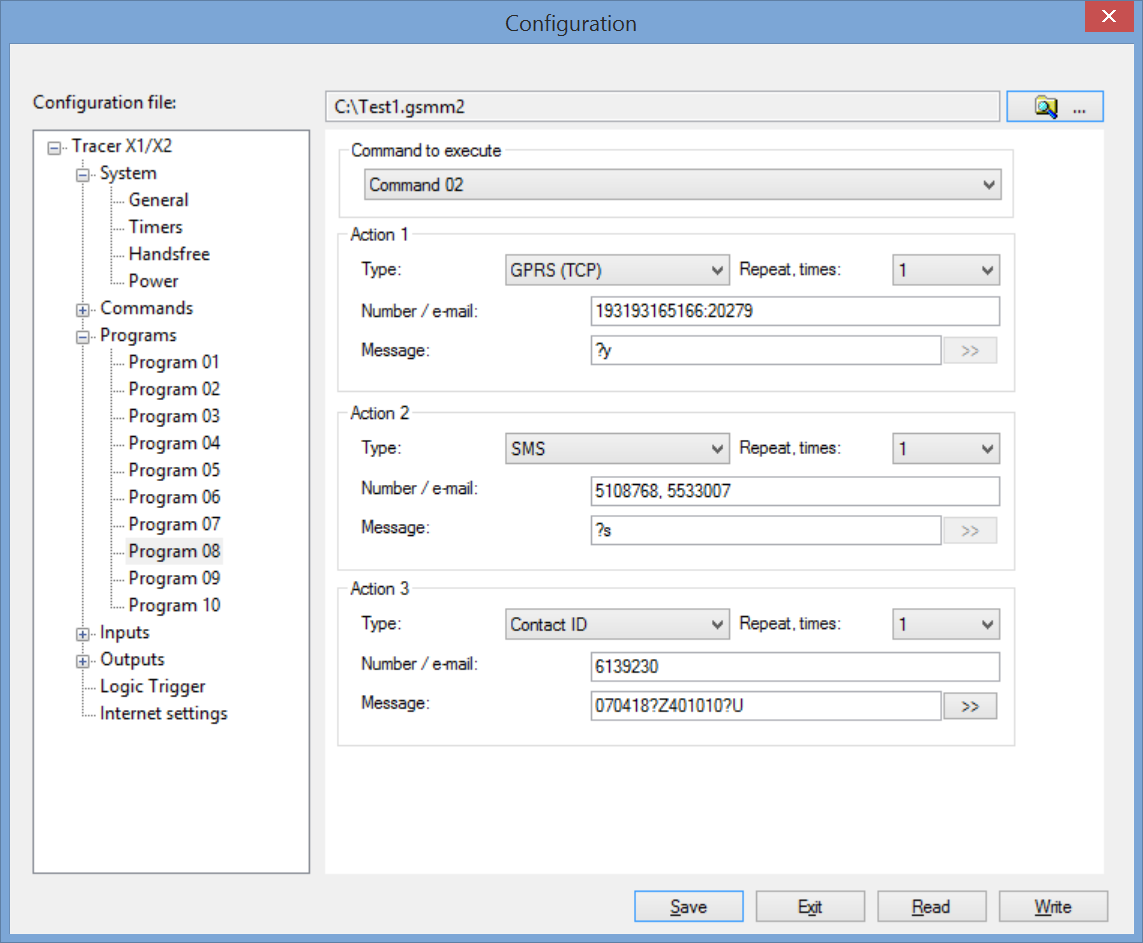Select Timers in the tree
The image size is (1143, 943).
point(155,227)
